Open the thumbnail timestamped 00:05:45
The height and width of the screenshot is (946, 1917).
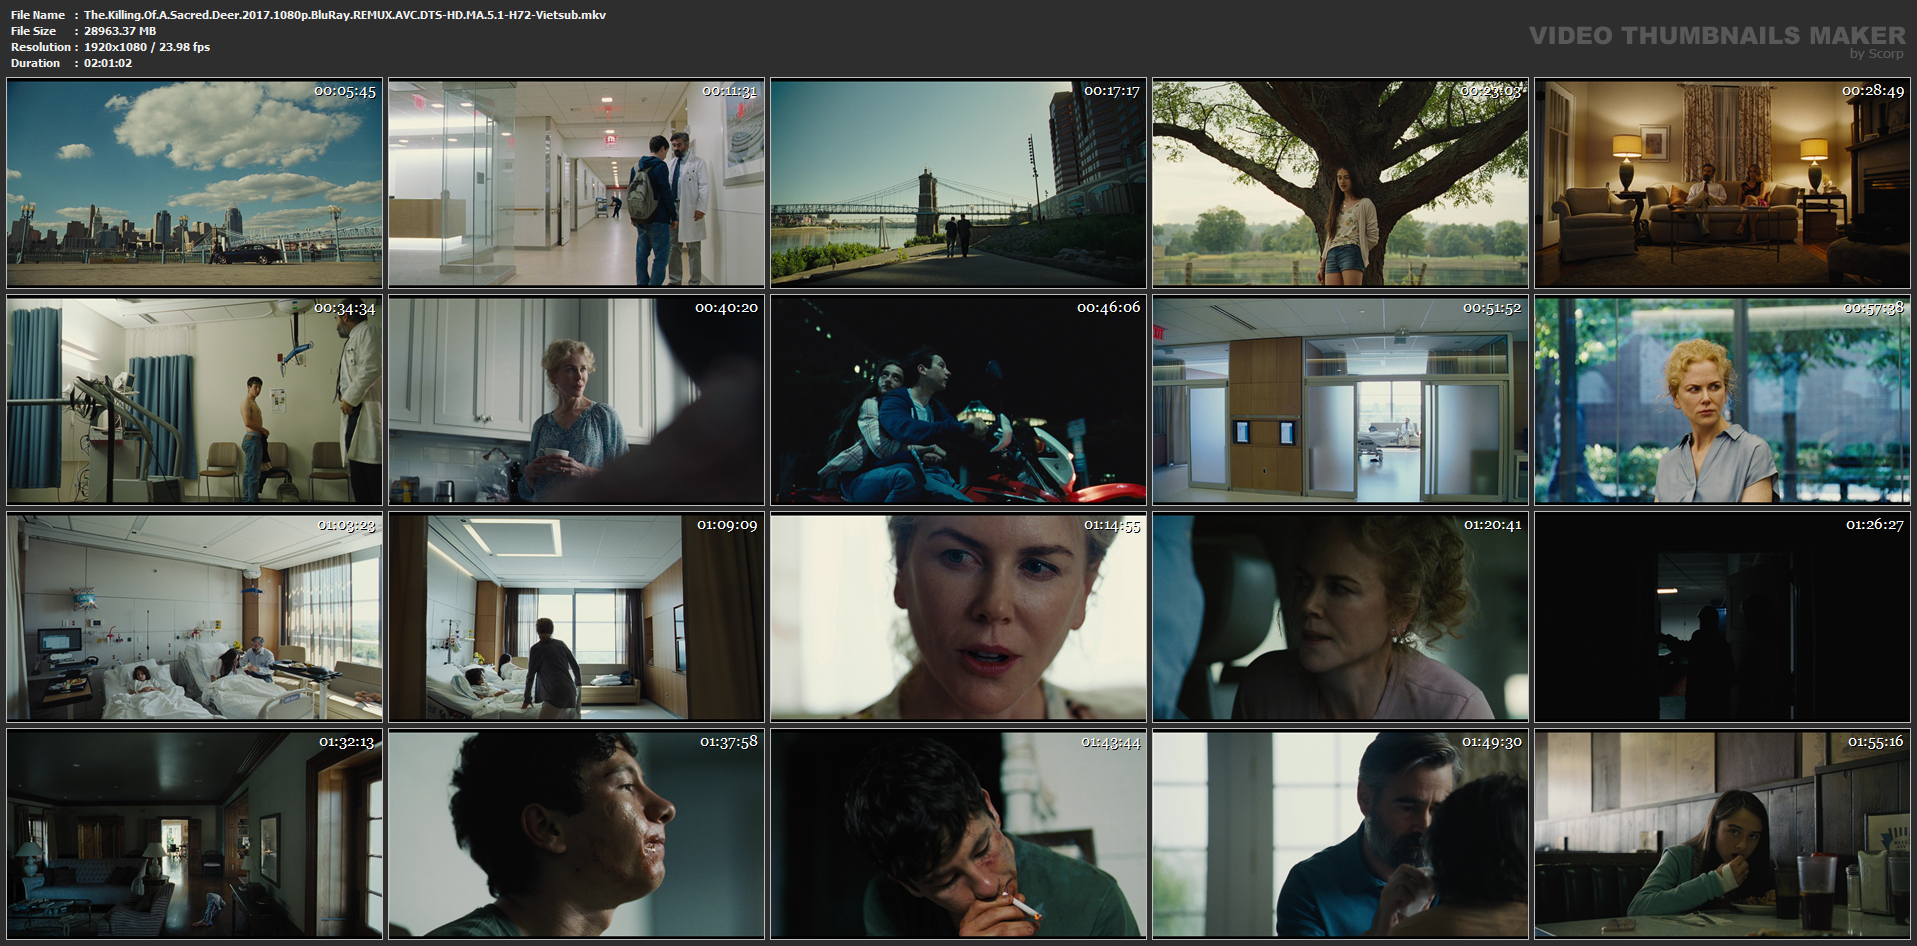coord(194,183)
